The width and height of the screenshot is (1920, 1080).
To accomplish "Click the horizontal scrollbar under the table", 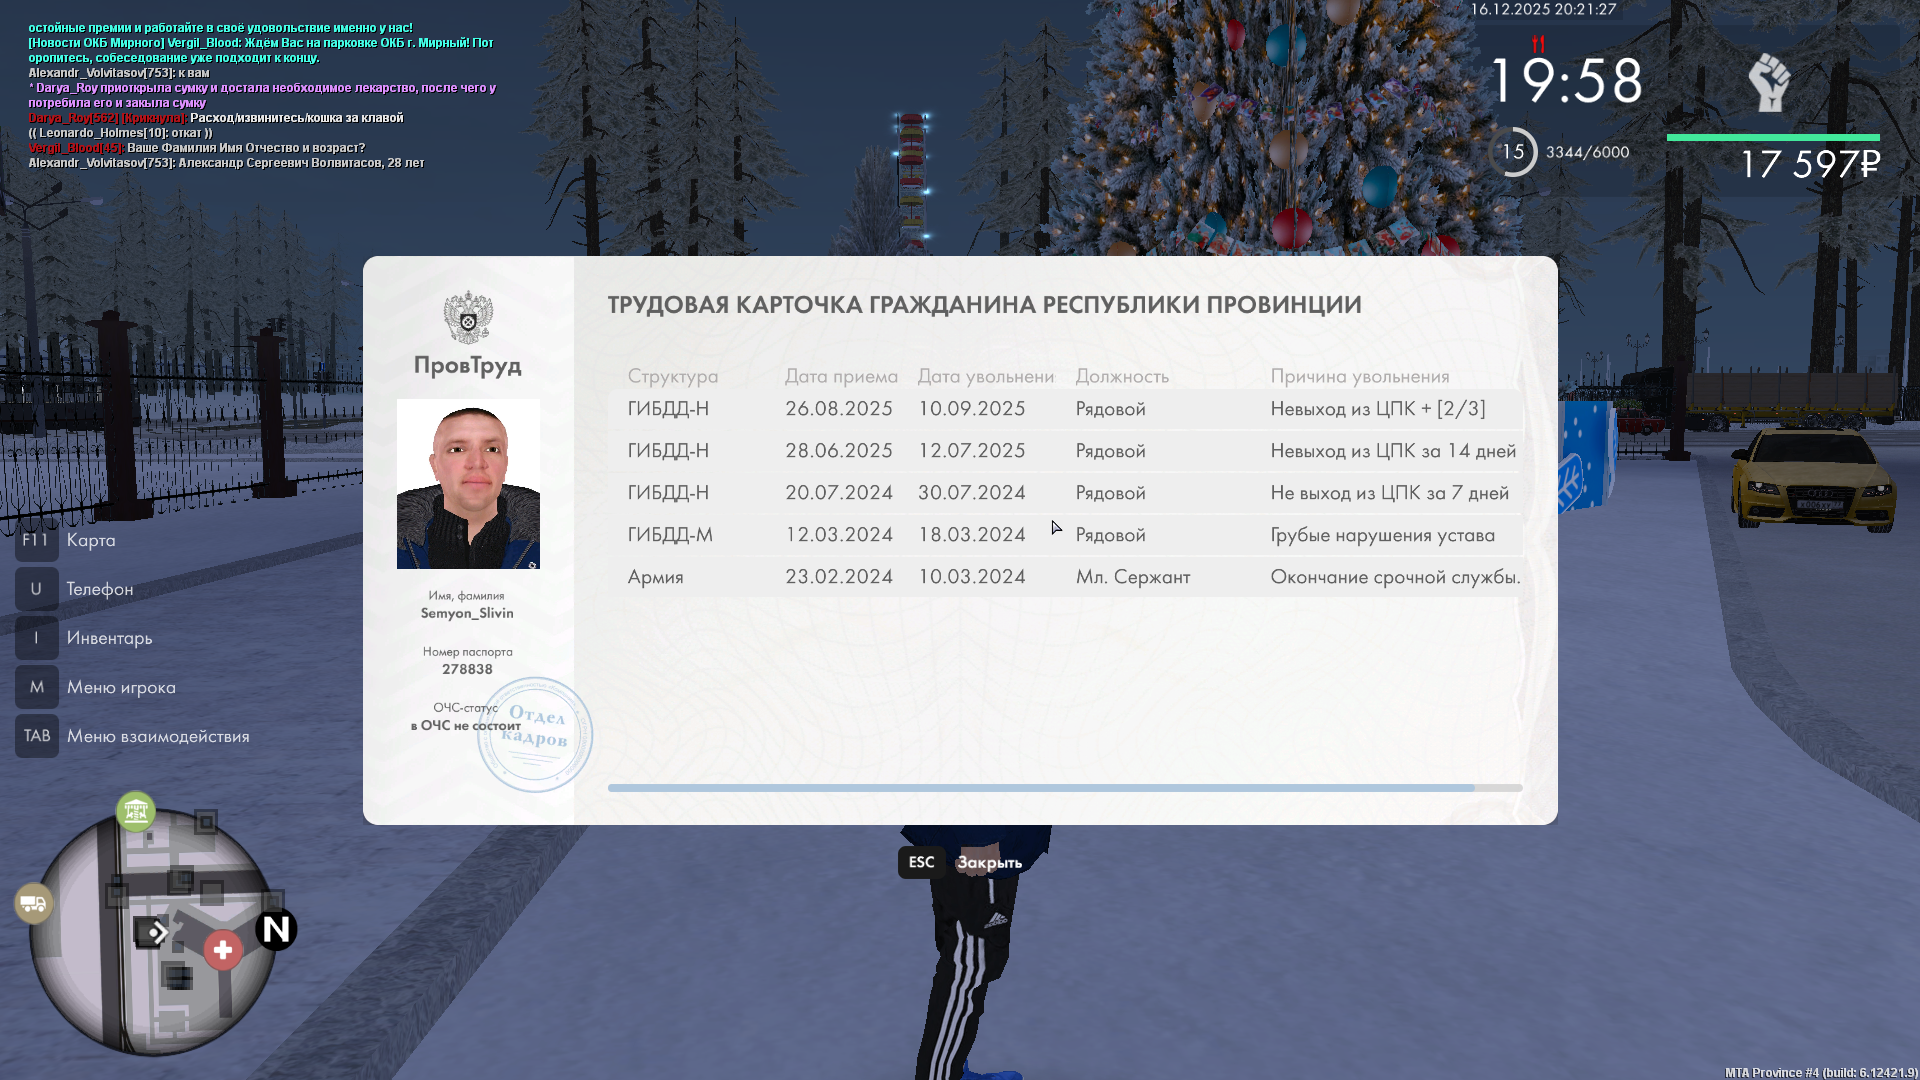I will click(x=1040, y=788).
